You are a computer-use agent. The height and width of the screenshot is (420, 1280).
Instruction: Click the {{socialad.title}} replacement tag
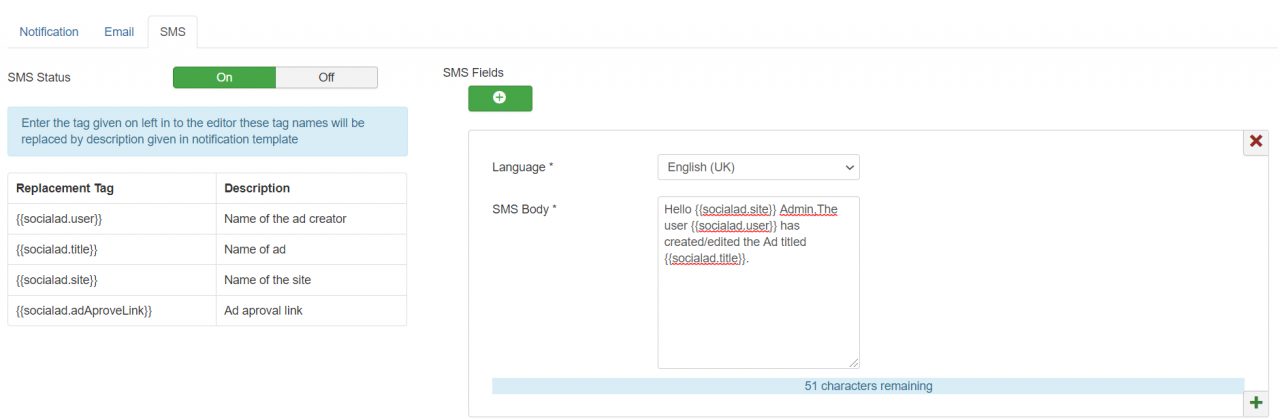tap(57, 249)
